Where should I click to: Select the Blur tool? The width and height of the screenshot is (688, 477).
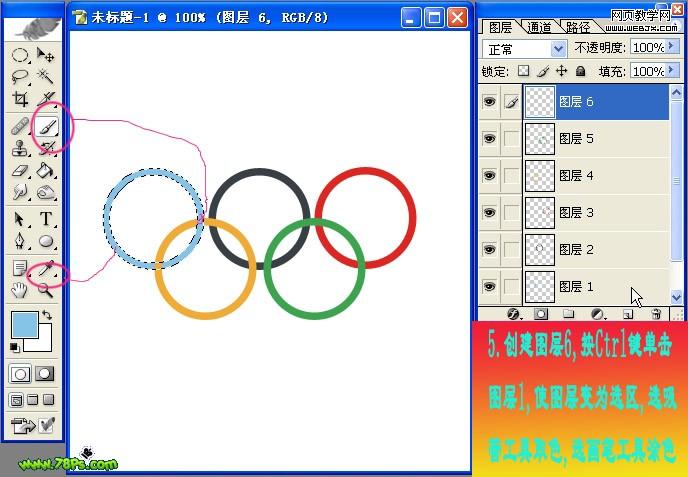tap(20, 192)
